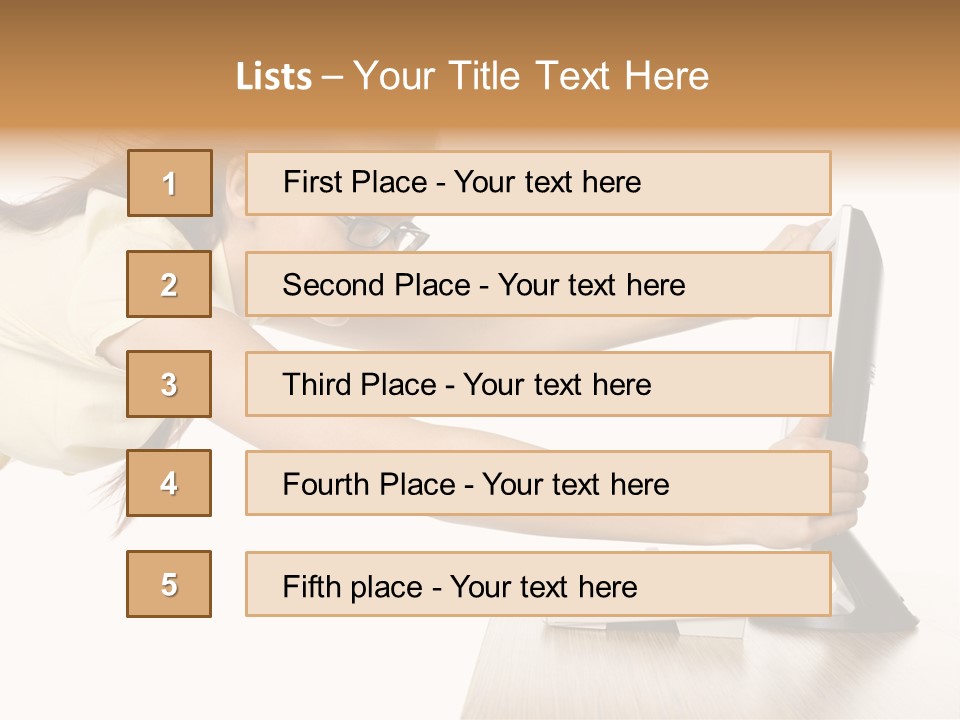Click the bold word Lists in title
The width and height of the screenshot is (960, 720).
coord(274,77)
